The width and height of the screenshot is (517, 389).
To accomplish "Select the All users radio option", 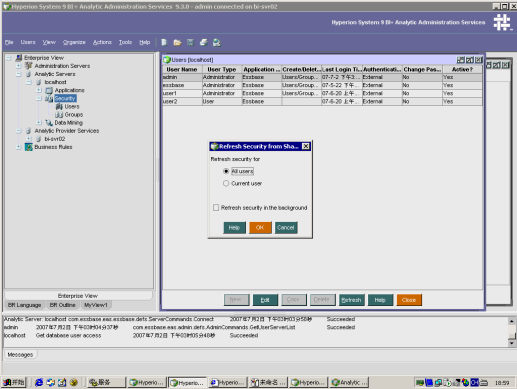I will point(226,171).
